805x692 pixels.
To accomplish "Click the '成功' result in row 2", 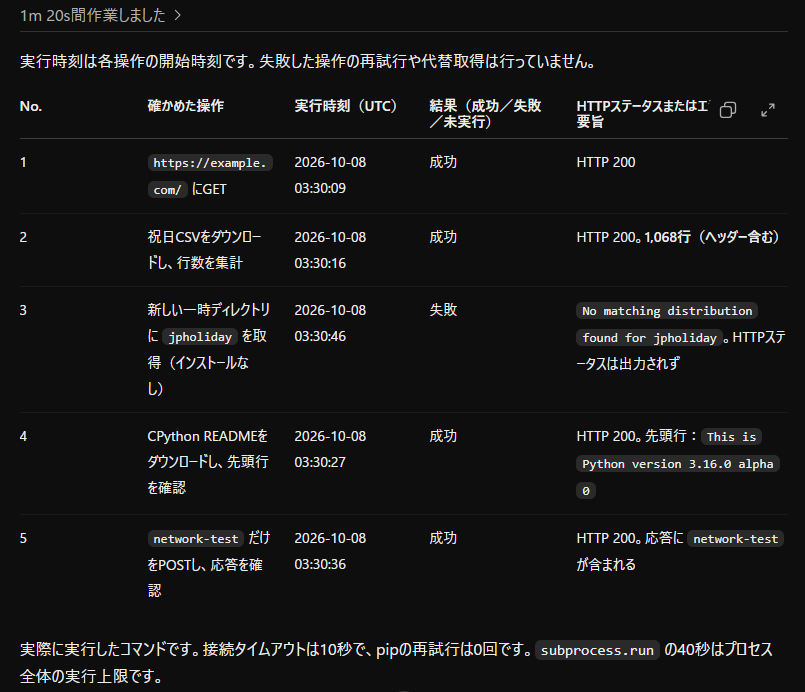I will click(x=443, y=237).
